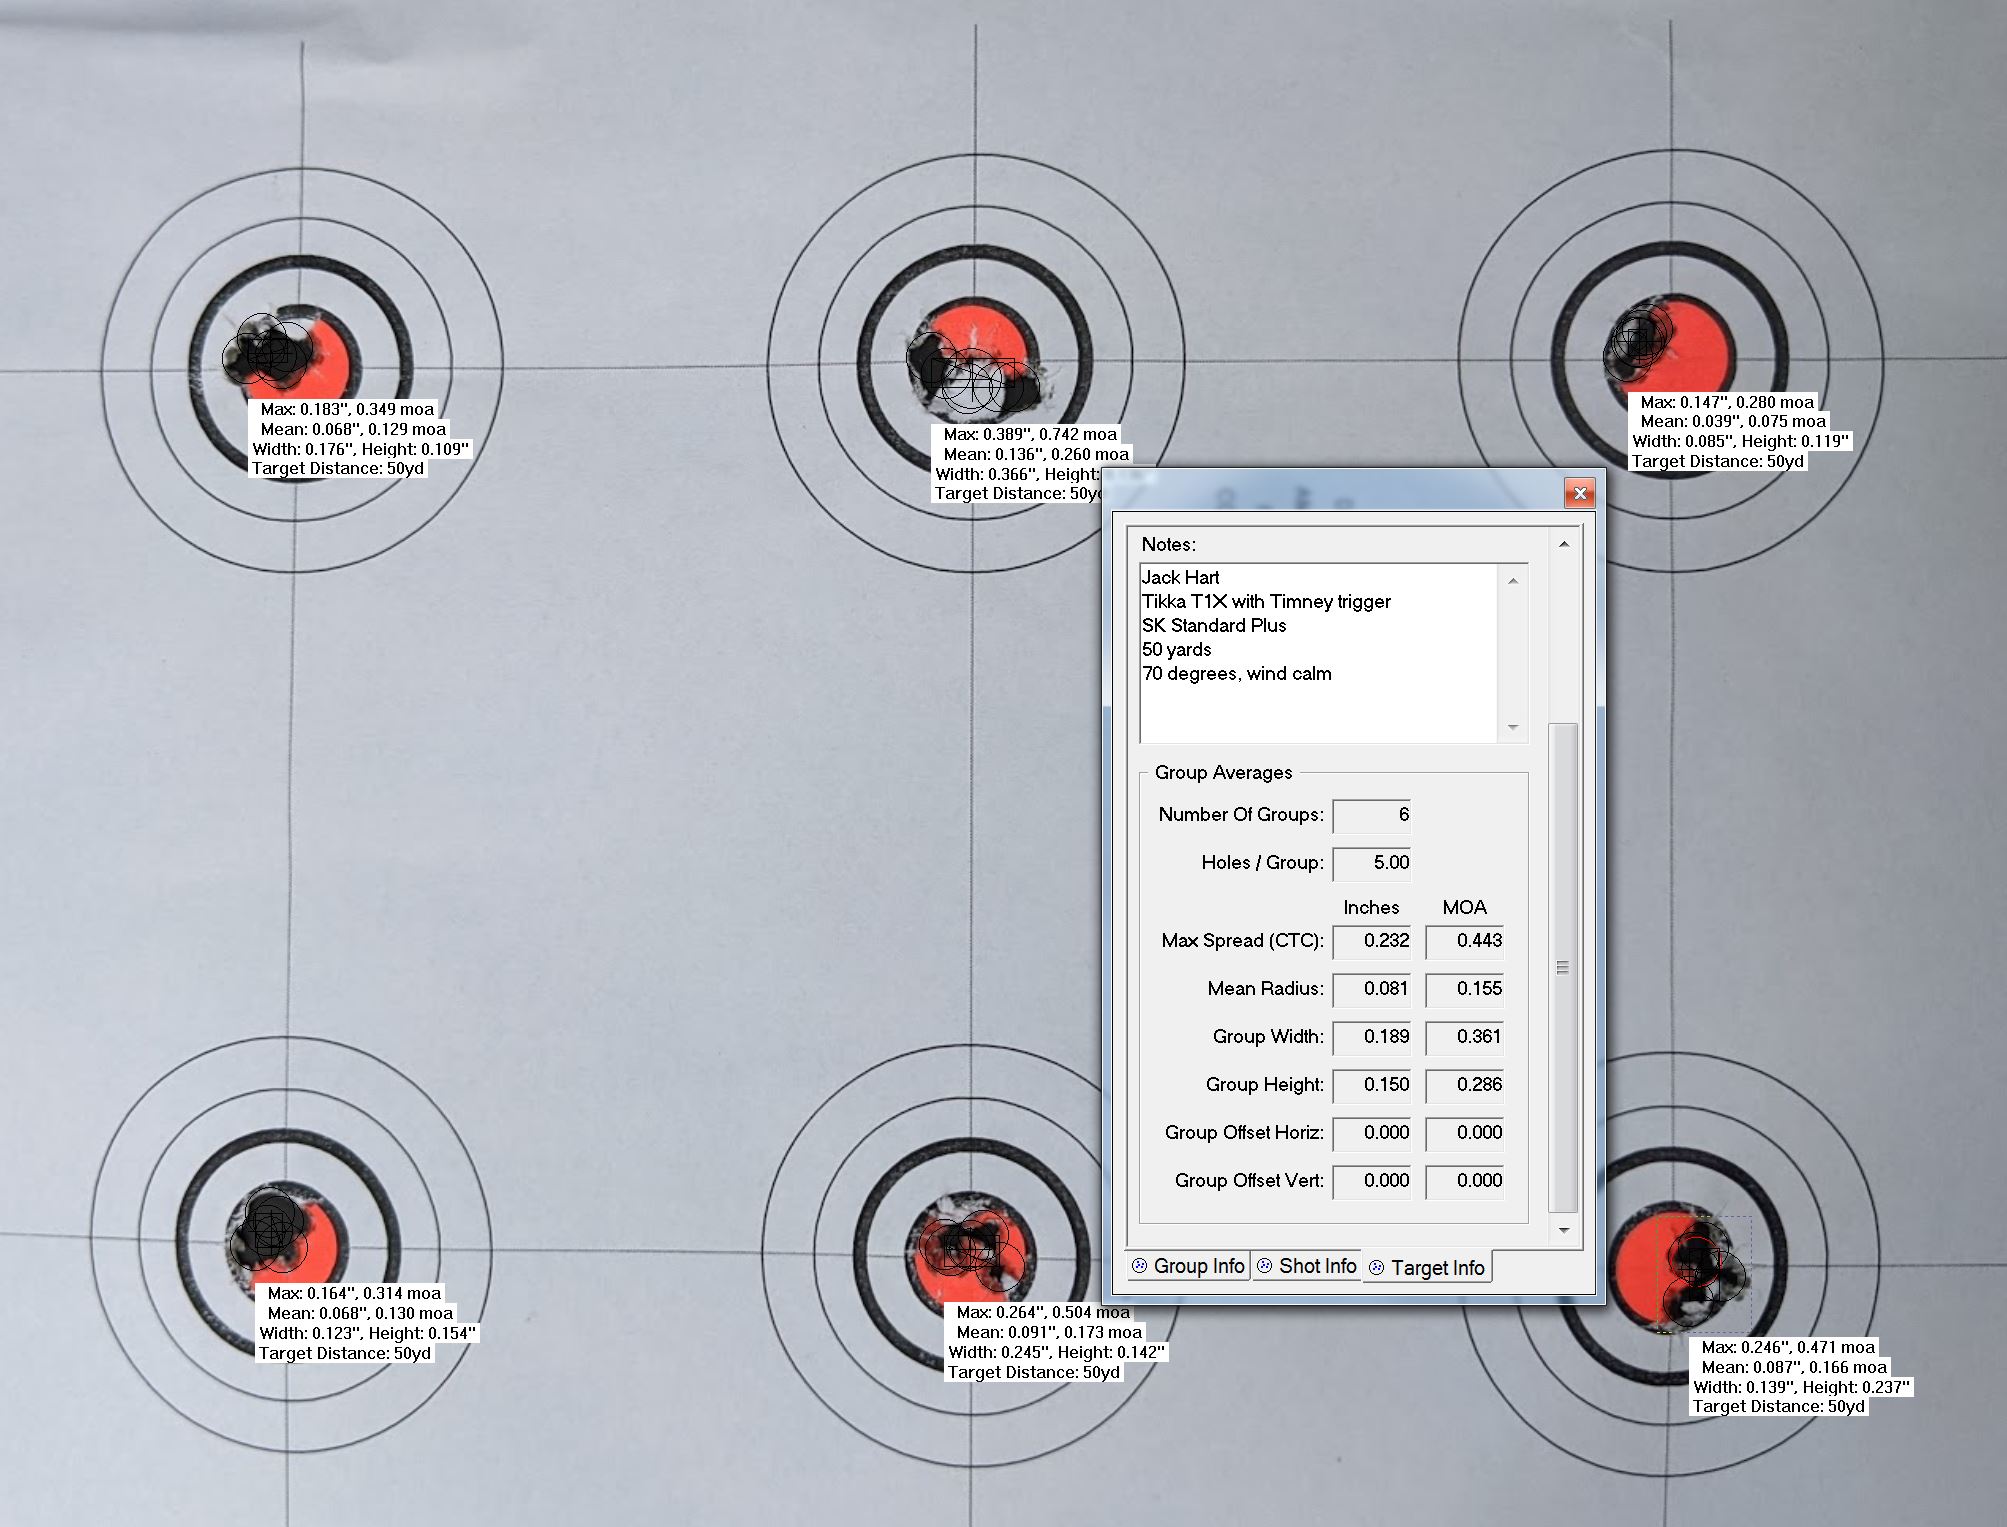Click the panel scrollbar up arrow

[1564, 544]
